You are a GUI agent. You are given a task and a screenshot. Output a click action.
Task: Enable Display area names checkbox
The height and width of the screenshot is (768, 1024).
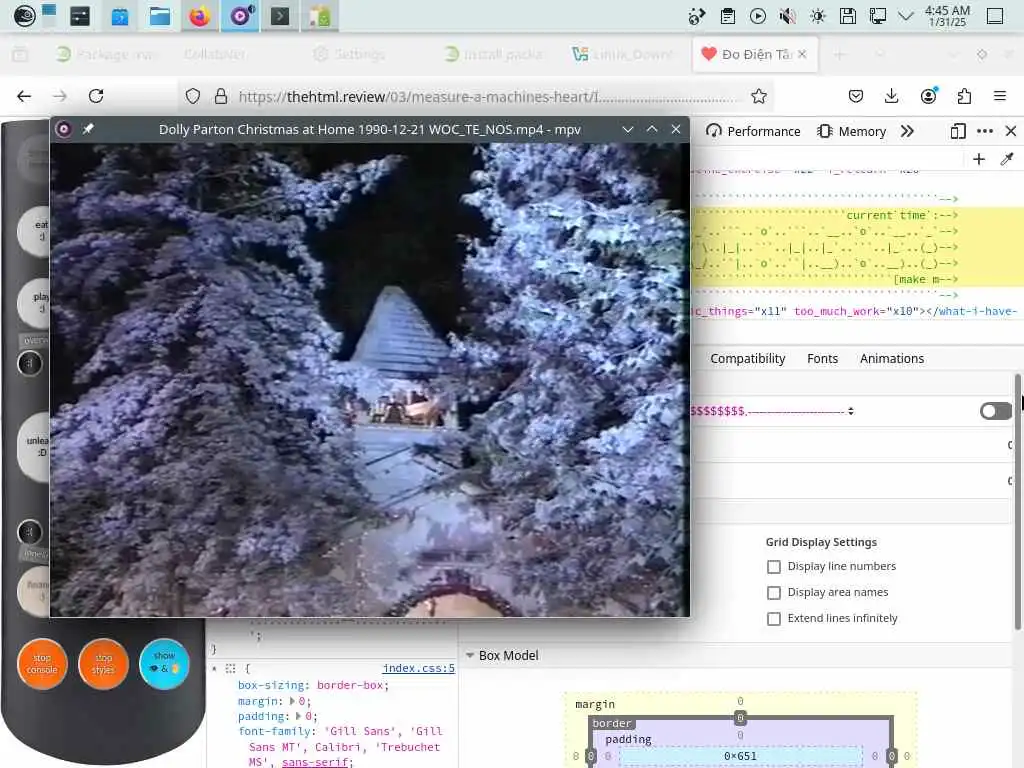tap(774, 592)
